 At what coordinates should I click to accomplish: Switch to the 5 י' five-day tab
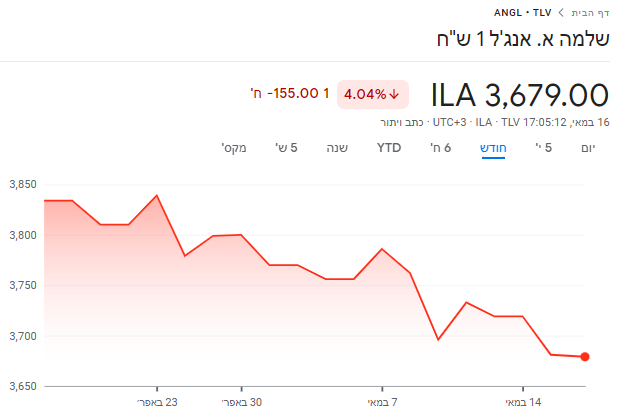pos(543,148)
